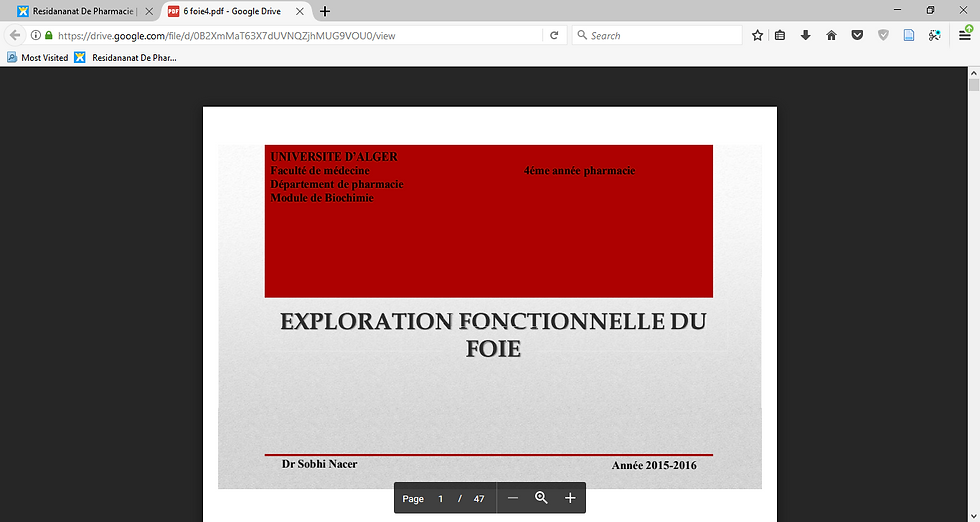
Task: Click the page number field in PDF toolbar
Action: click(x=441, y=499)
